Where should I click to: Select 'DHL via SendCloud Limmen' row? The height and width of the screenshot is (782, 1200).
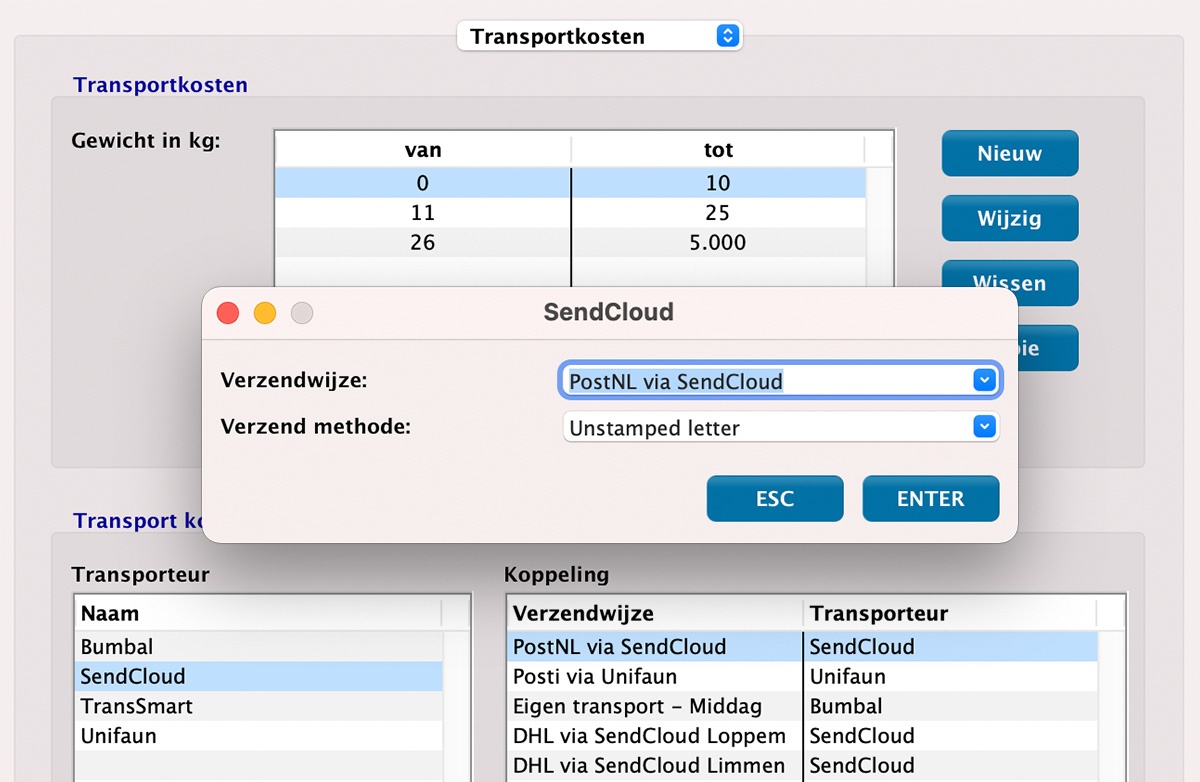pyautogui.click(x=803, y=766)
